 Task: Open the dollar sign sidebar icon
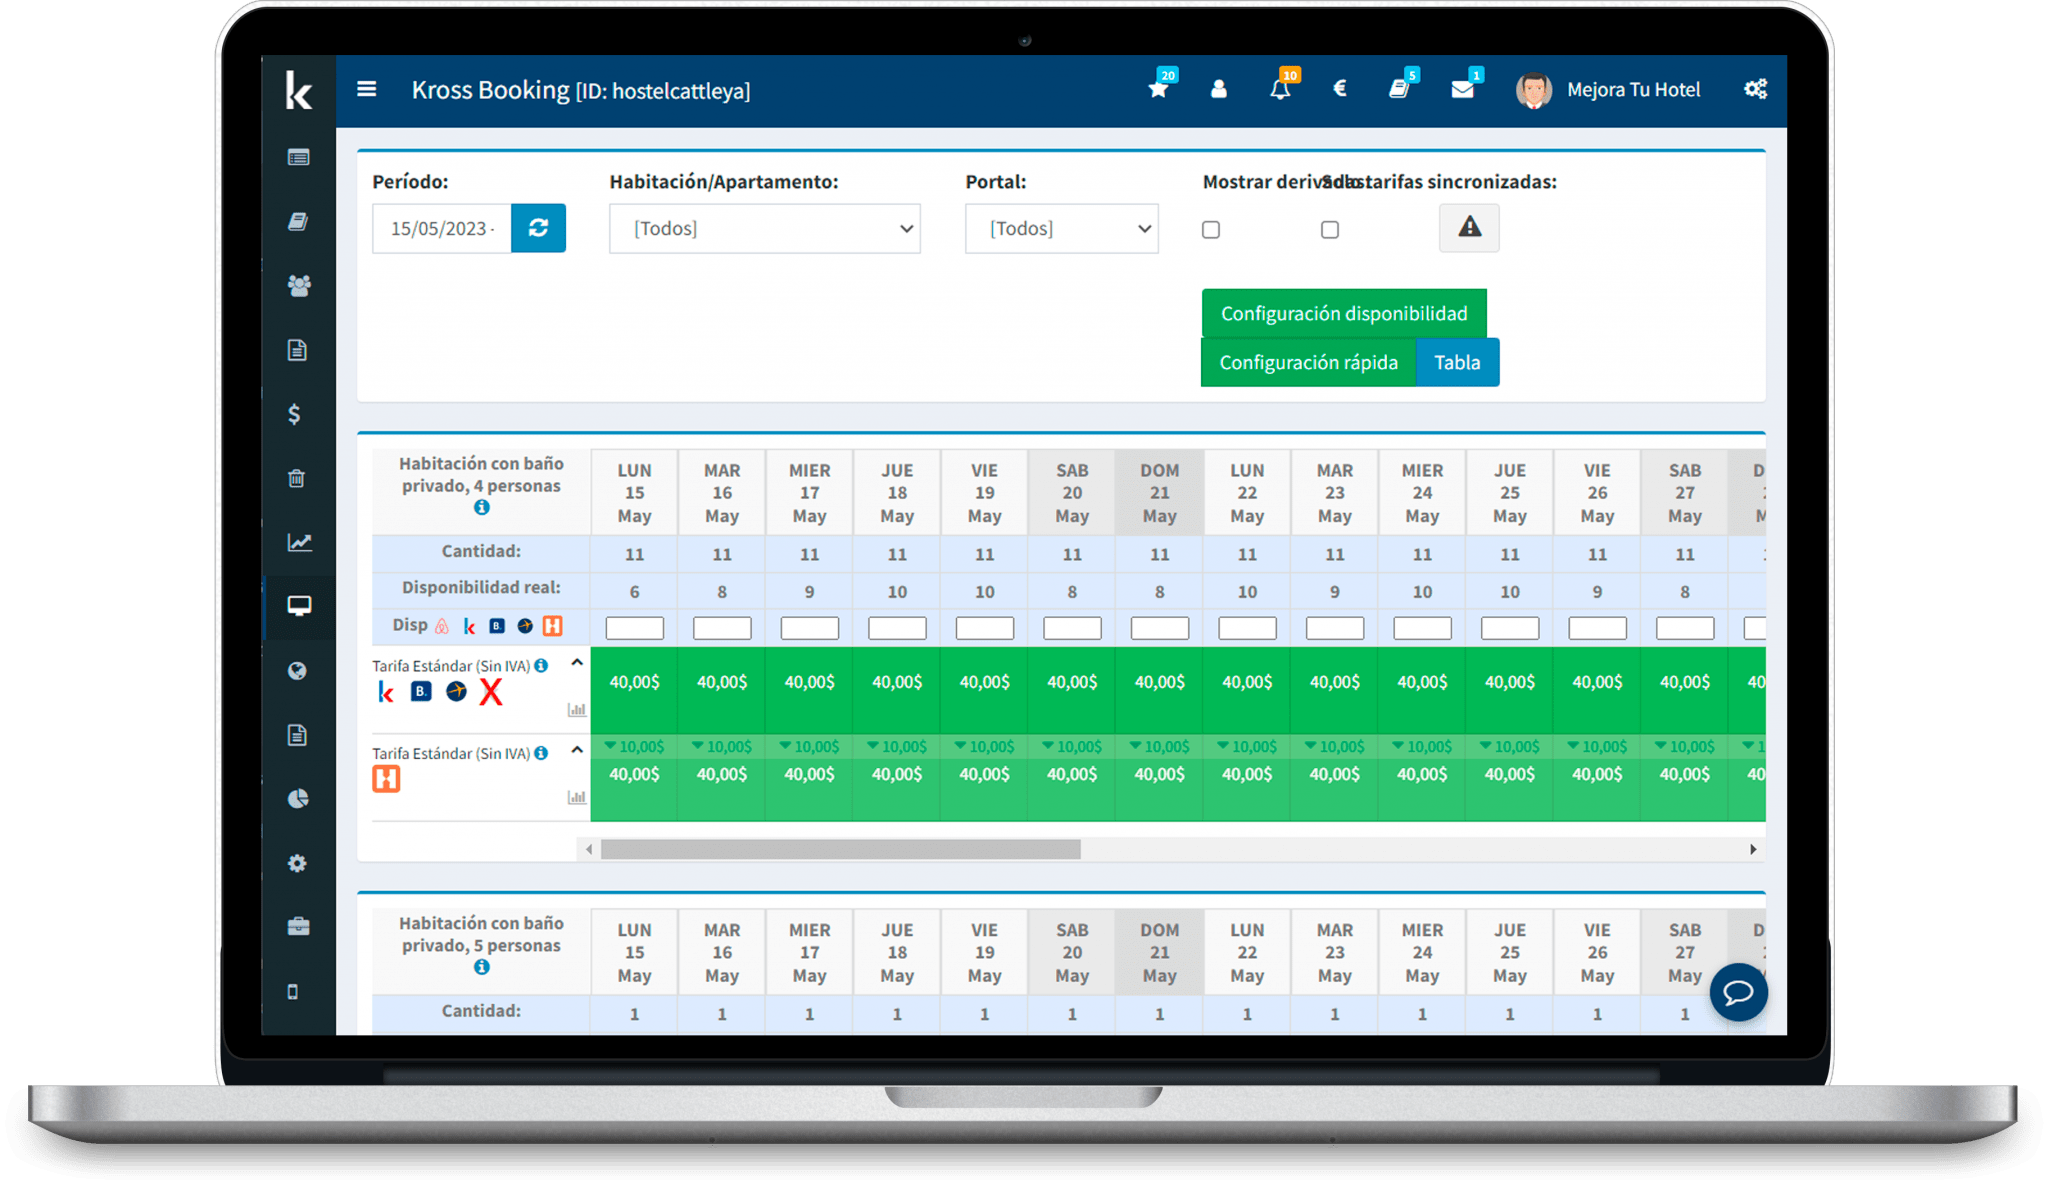click(295, 414)
